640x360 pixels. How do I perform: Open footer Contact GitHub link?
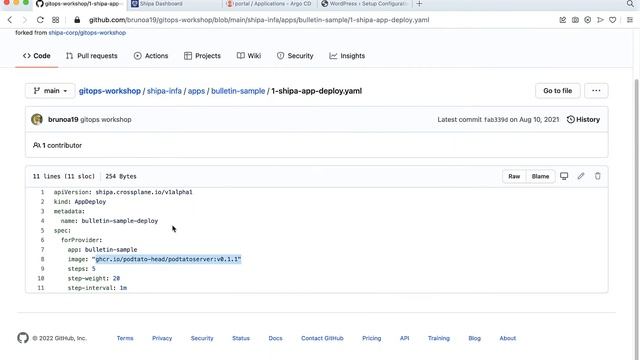tap(322, 338)
